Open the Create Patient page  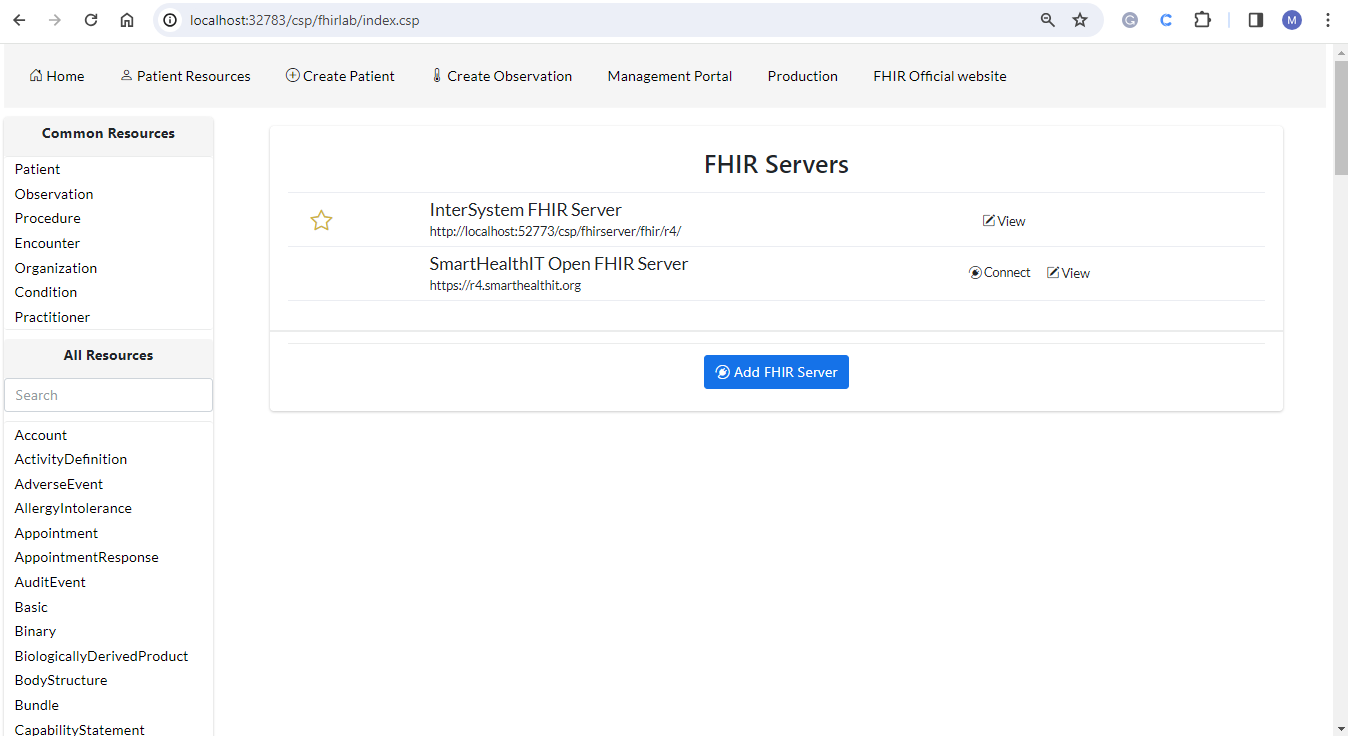coord(340,76)
